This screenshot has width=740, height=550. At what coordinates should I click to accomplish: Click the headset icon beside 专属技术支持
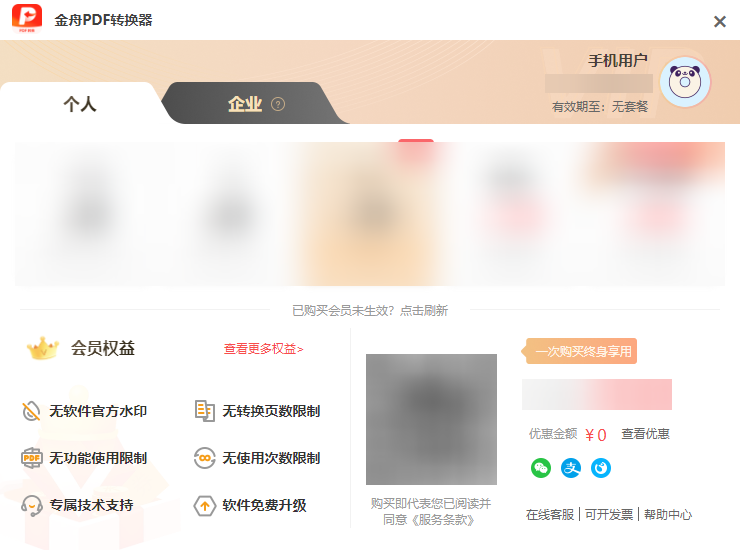pos(32,506)
